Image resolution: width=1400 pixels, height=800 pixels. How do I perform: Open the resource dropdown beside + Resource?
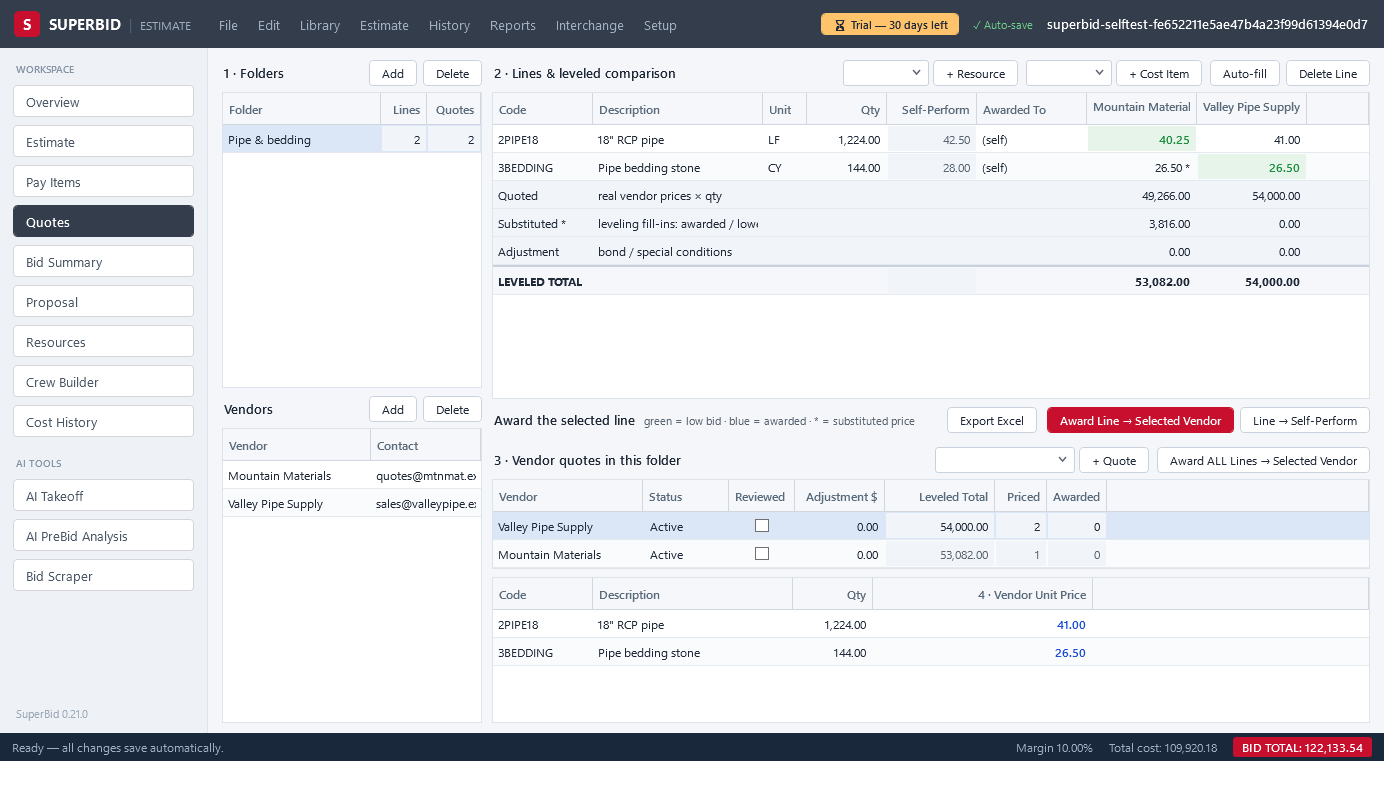(886, 73)
